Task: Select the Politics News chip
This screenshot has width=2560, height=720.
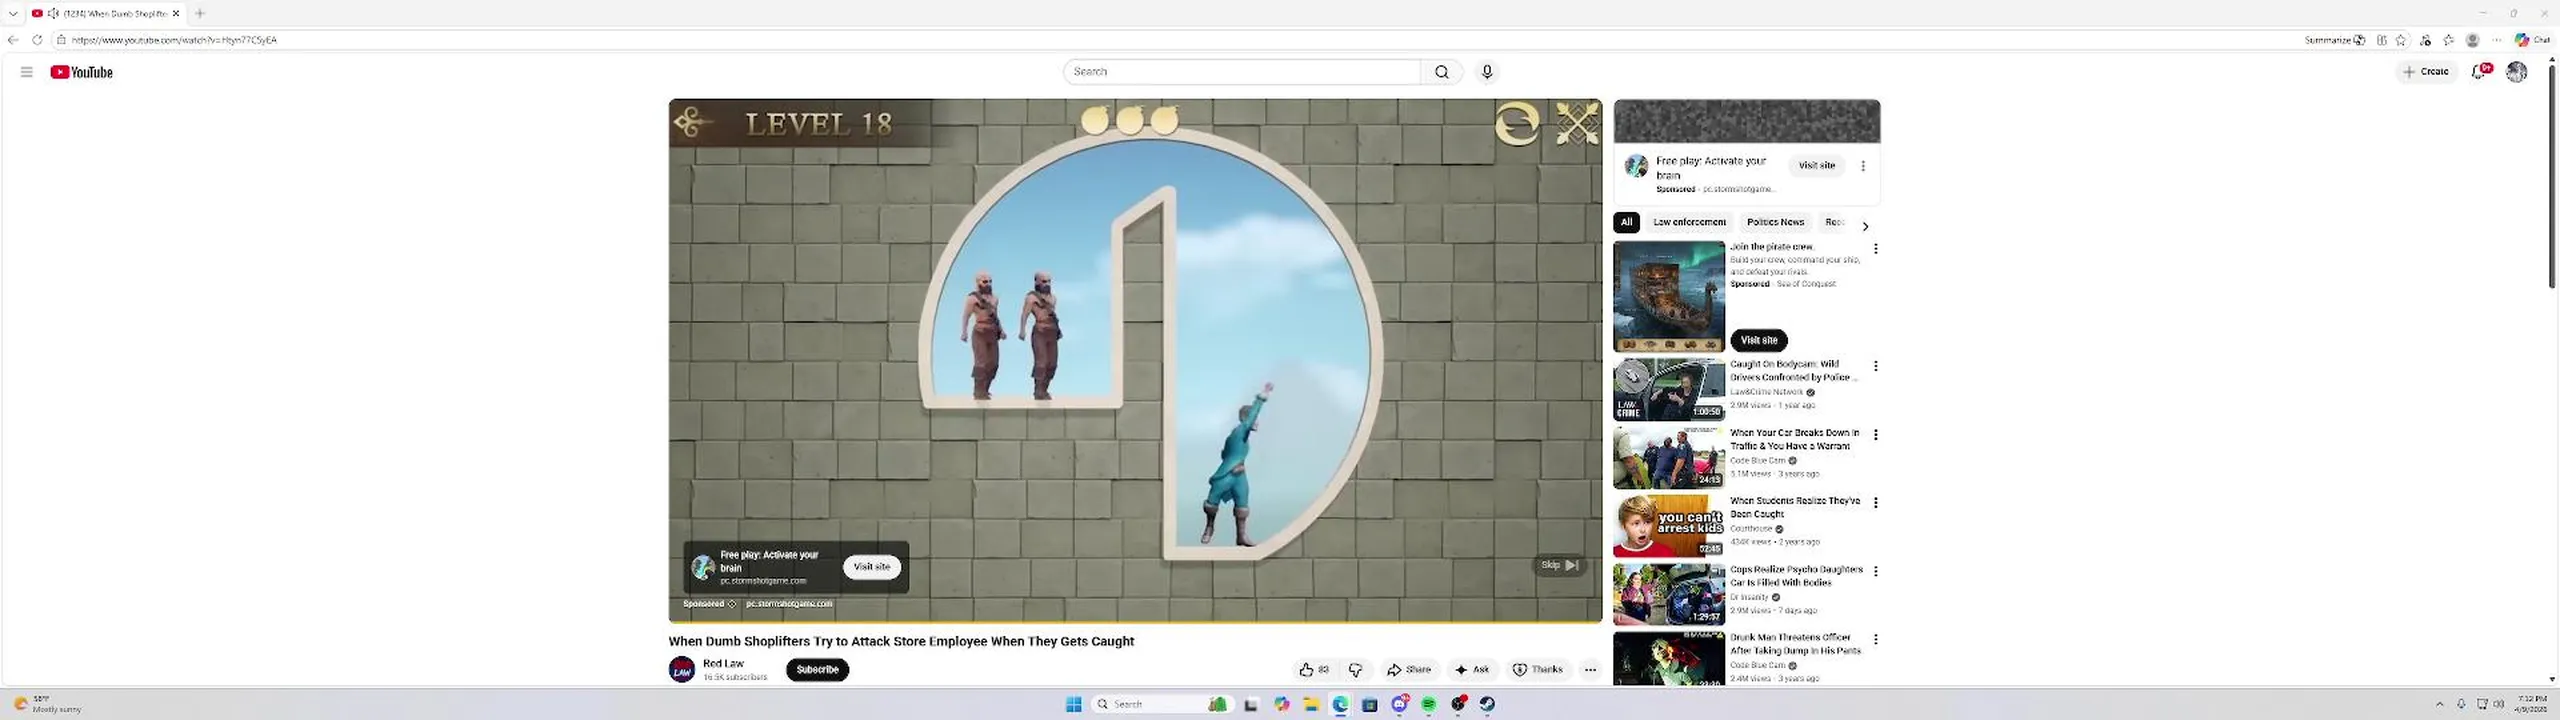Action: (x=1775, y=222)
